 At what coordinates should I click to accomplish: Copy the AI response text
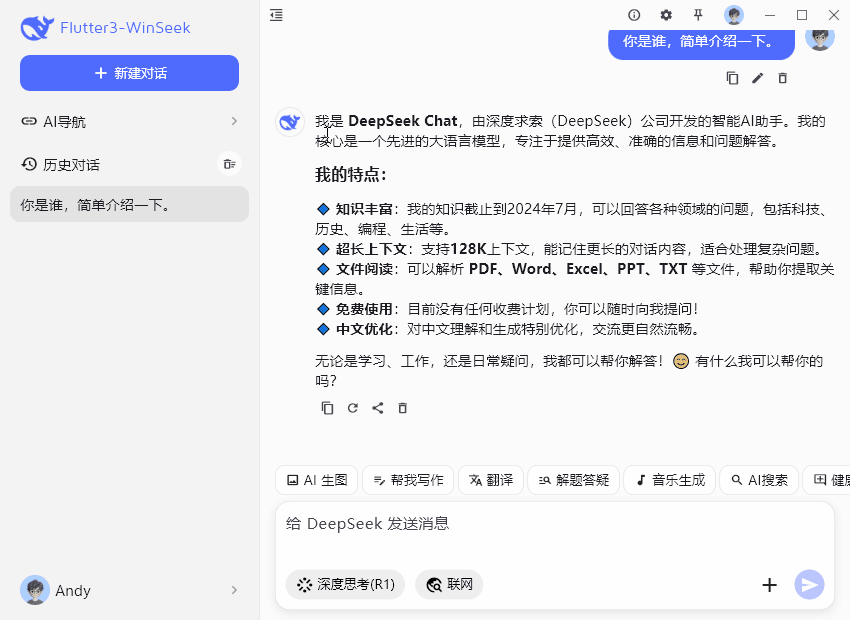click(327, 408)
